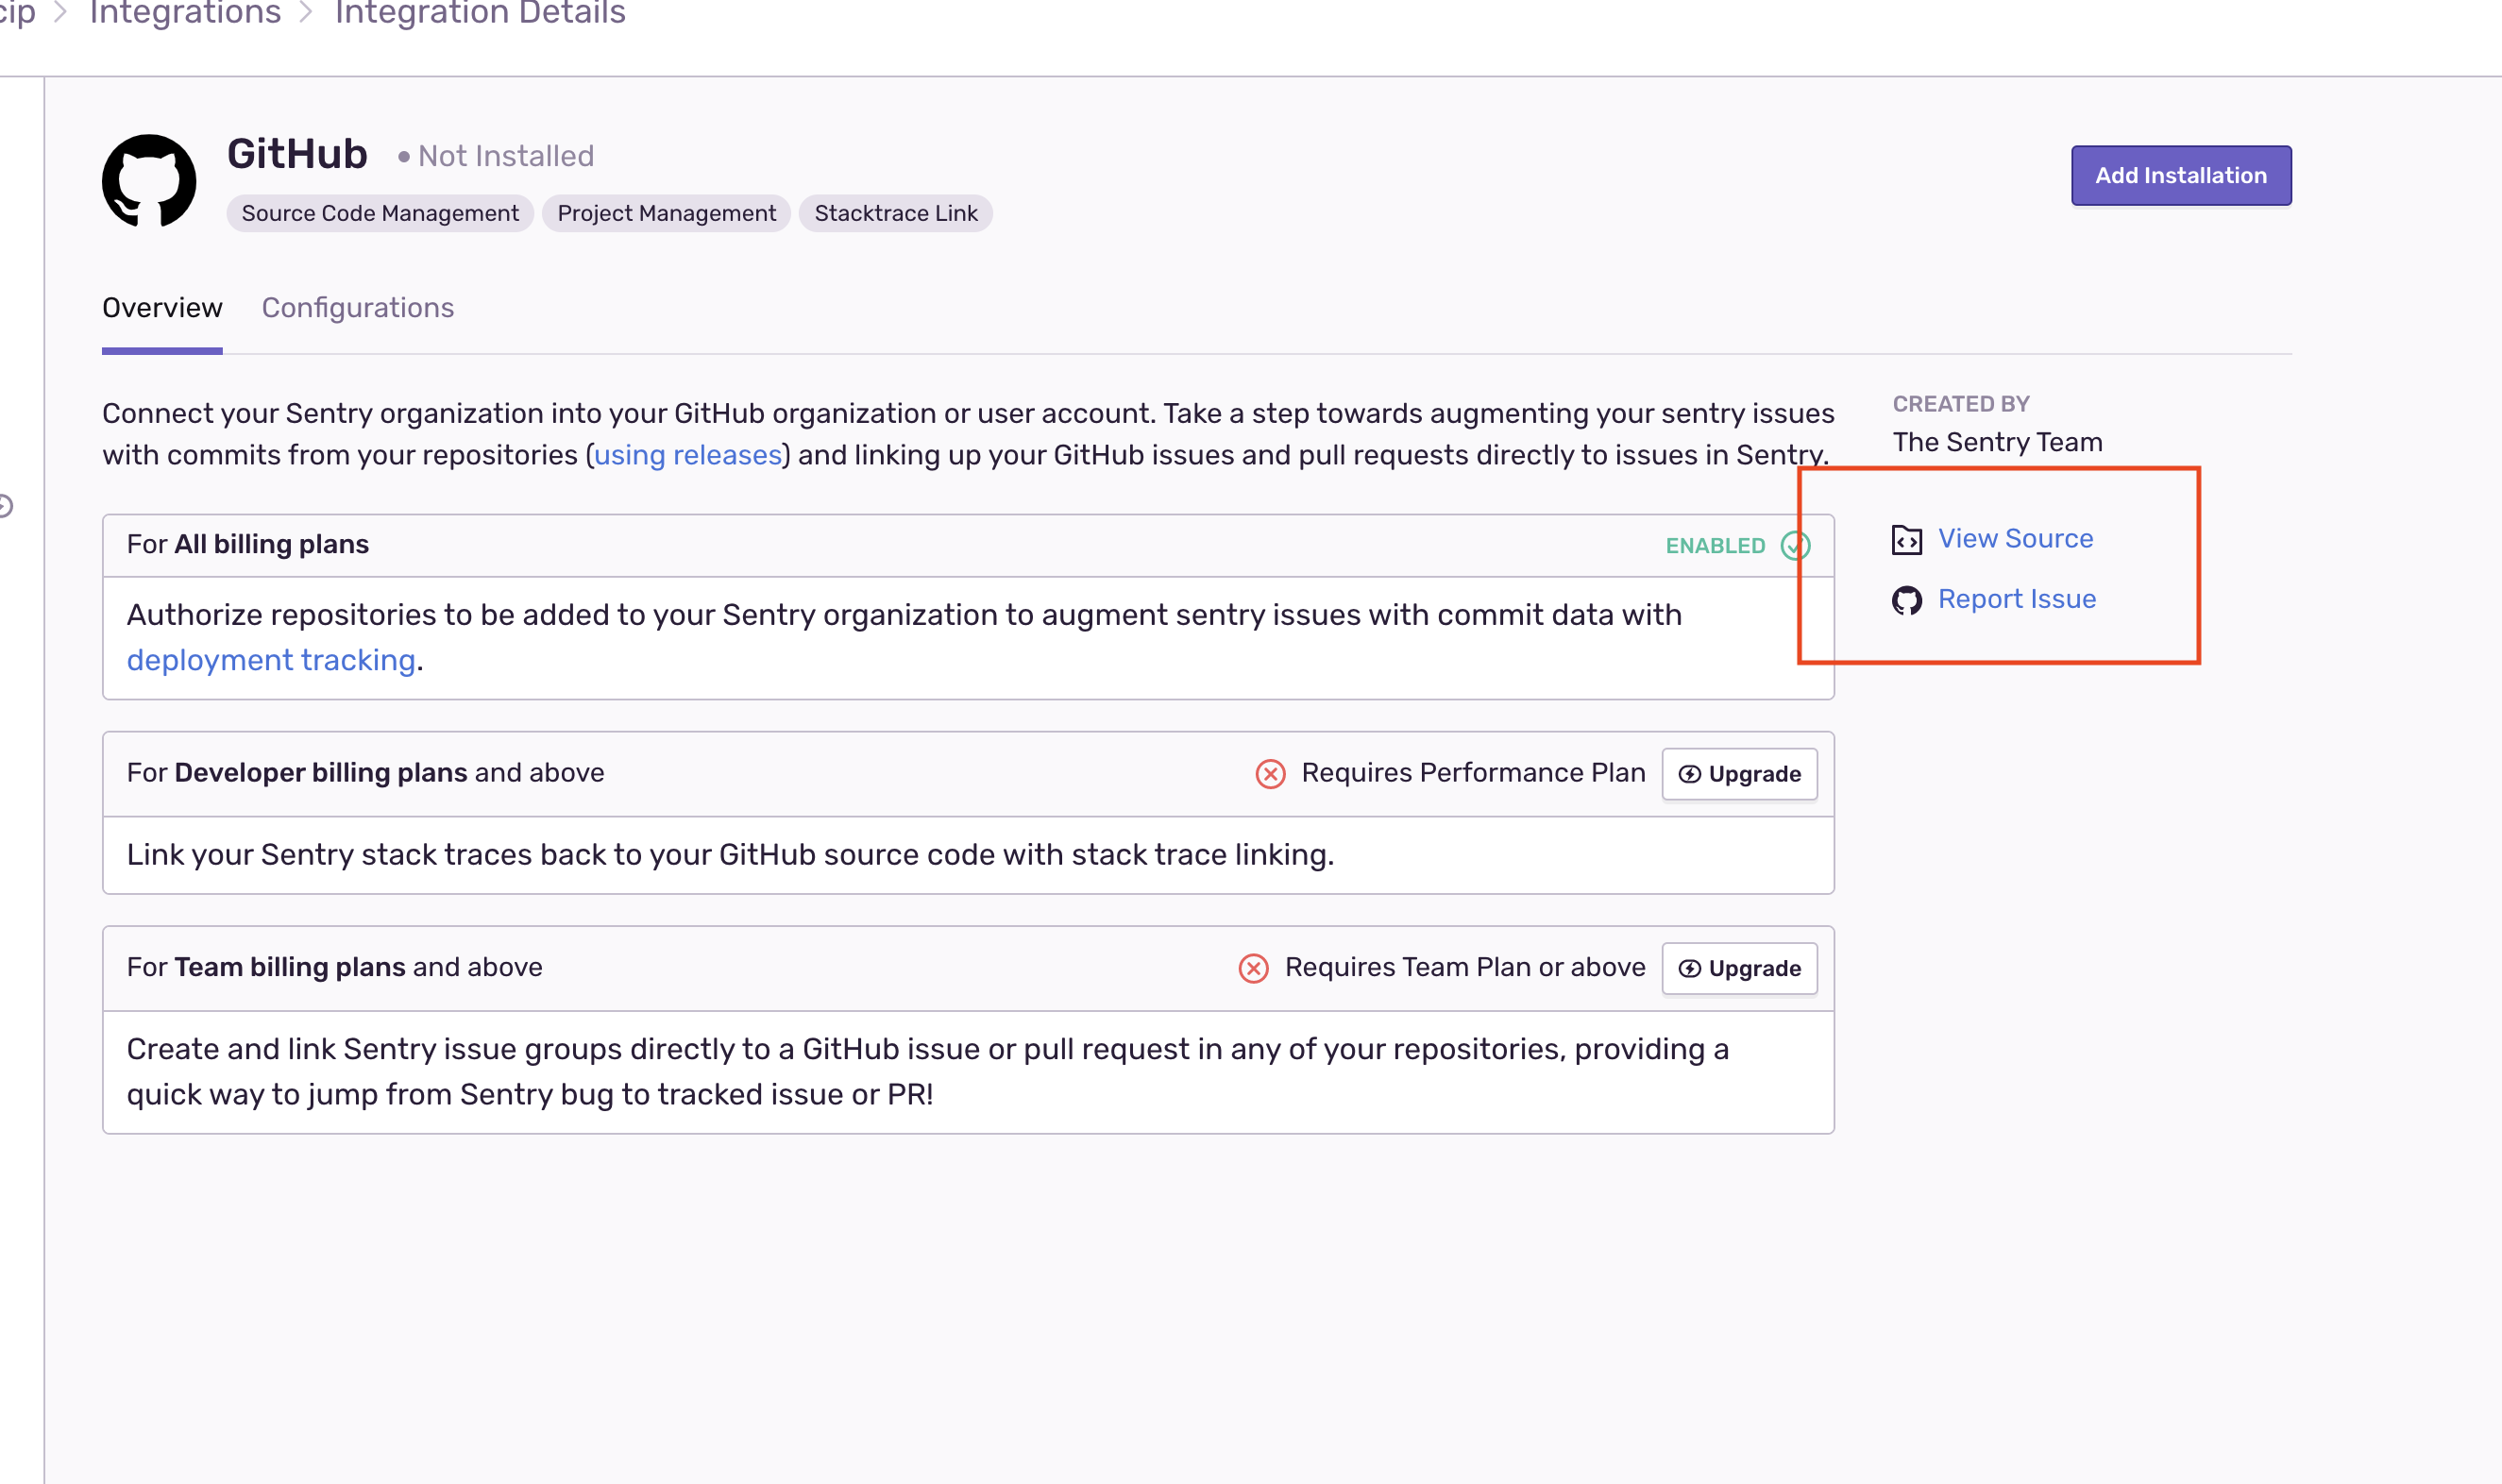Click the GitHub title heading
This screenshot has width=2502, height=1484.
pyautogui.click(x=297, y=154)
